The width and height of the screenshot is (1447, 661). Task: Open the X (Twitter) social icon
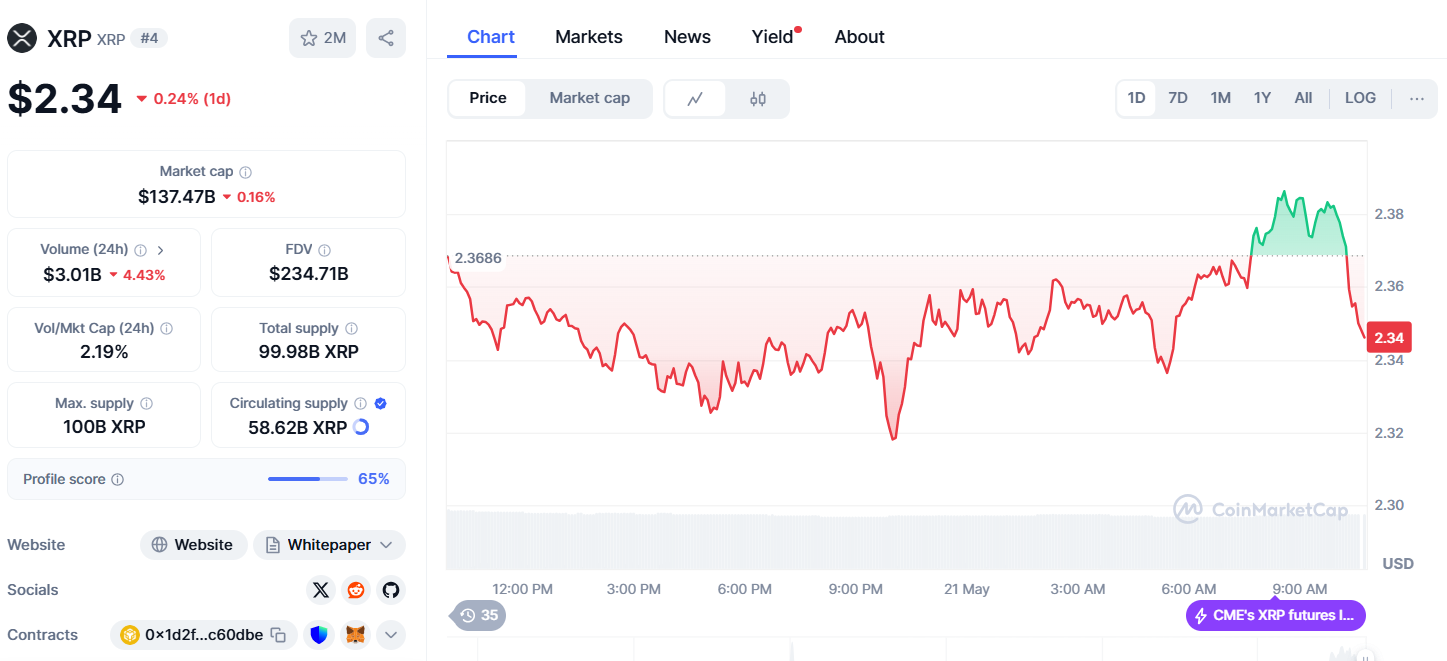tap(320, 590)
